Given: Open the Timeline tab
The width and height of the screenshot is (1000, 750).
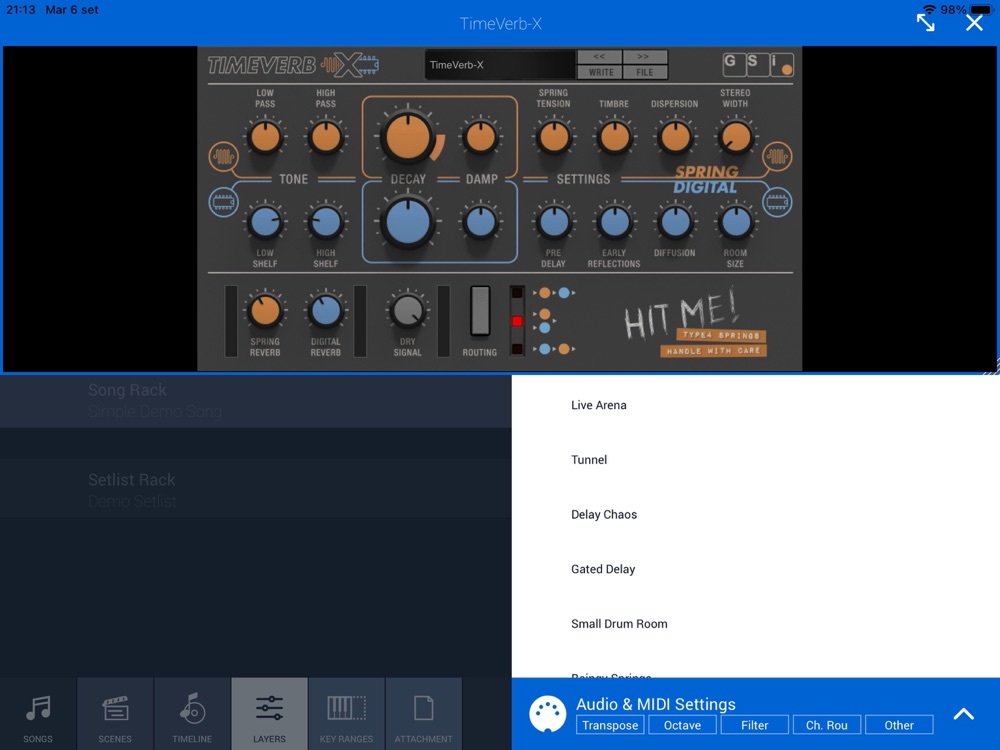Looking at the screenshot, I should (192, 714).
